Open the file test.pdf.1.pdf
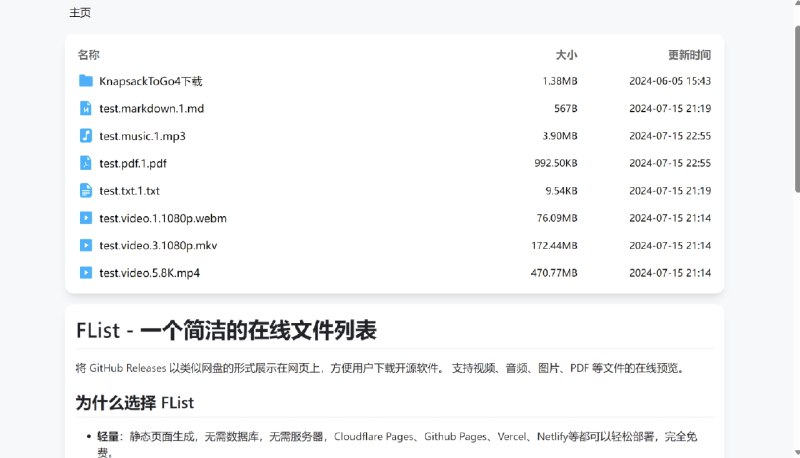Screen dimensions: 800x458 click(133, 164)
